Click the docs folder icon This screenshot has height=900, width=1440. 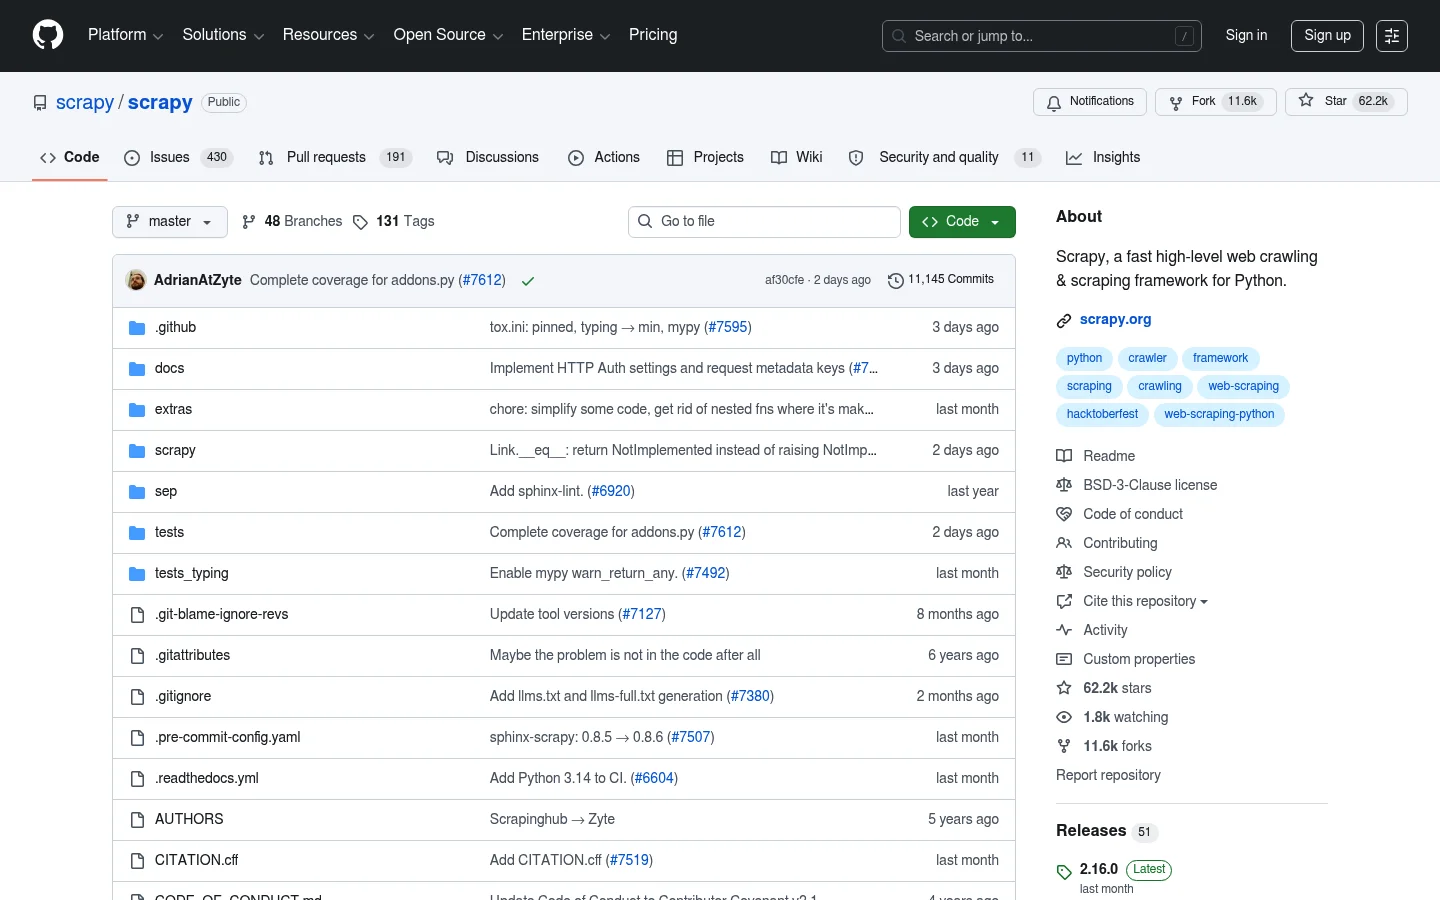pos(137,369)
